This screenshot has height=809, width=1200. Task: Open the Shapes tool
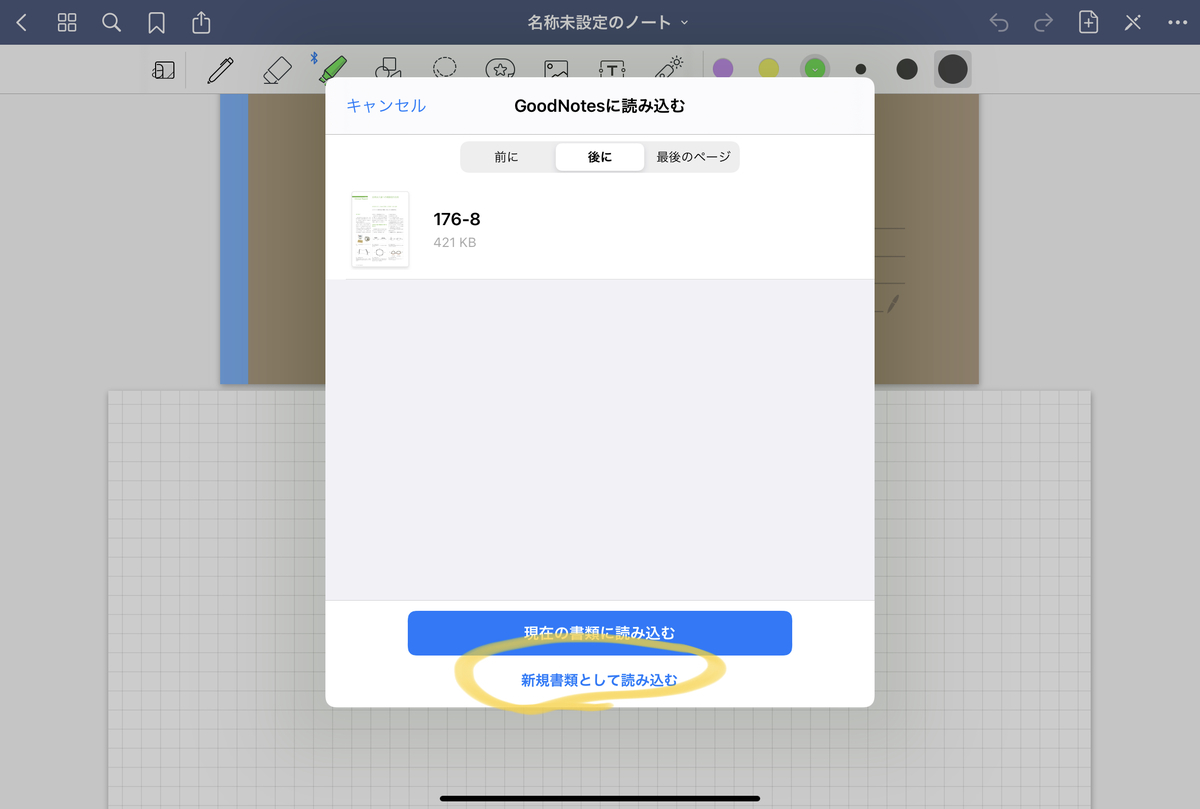pos(389,69)
